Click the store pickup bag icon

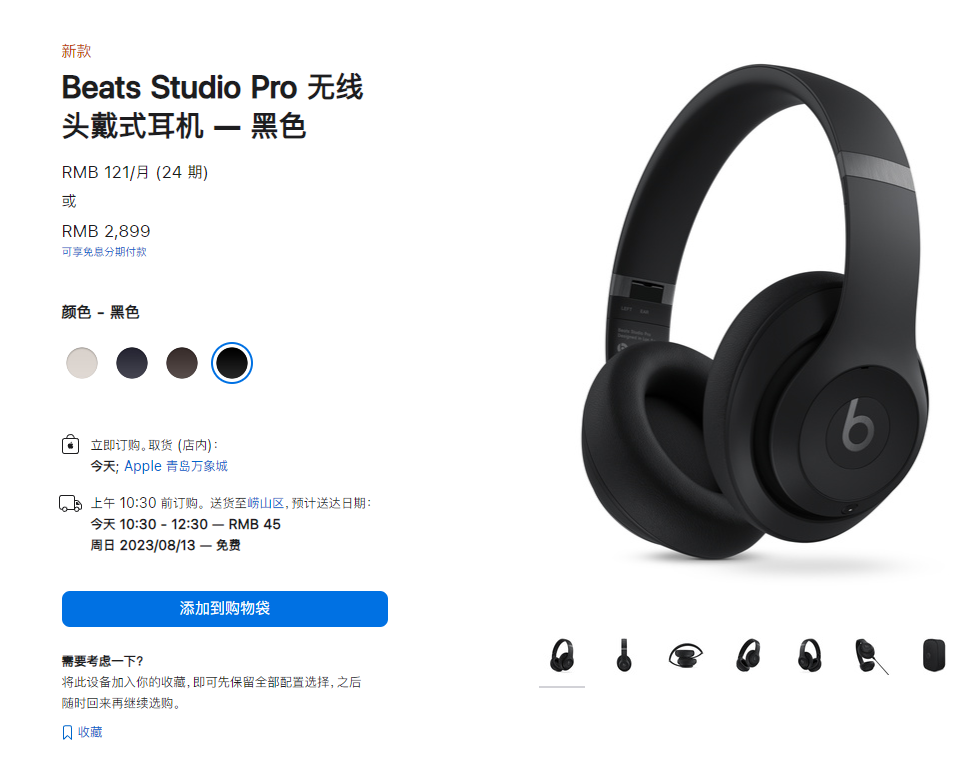(x=70, y=445)
